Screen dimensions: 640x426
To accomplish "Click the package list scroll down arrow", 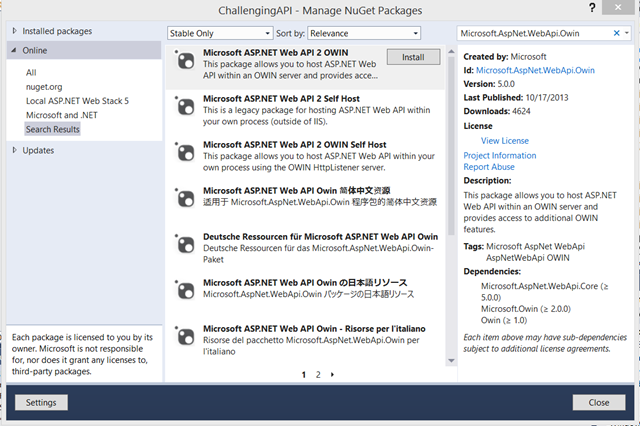I will tap(451, 360).
